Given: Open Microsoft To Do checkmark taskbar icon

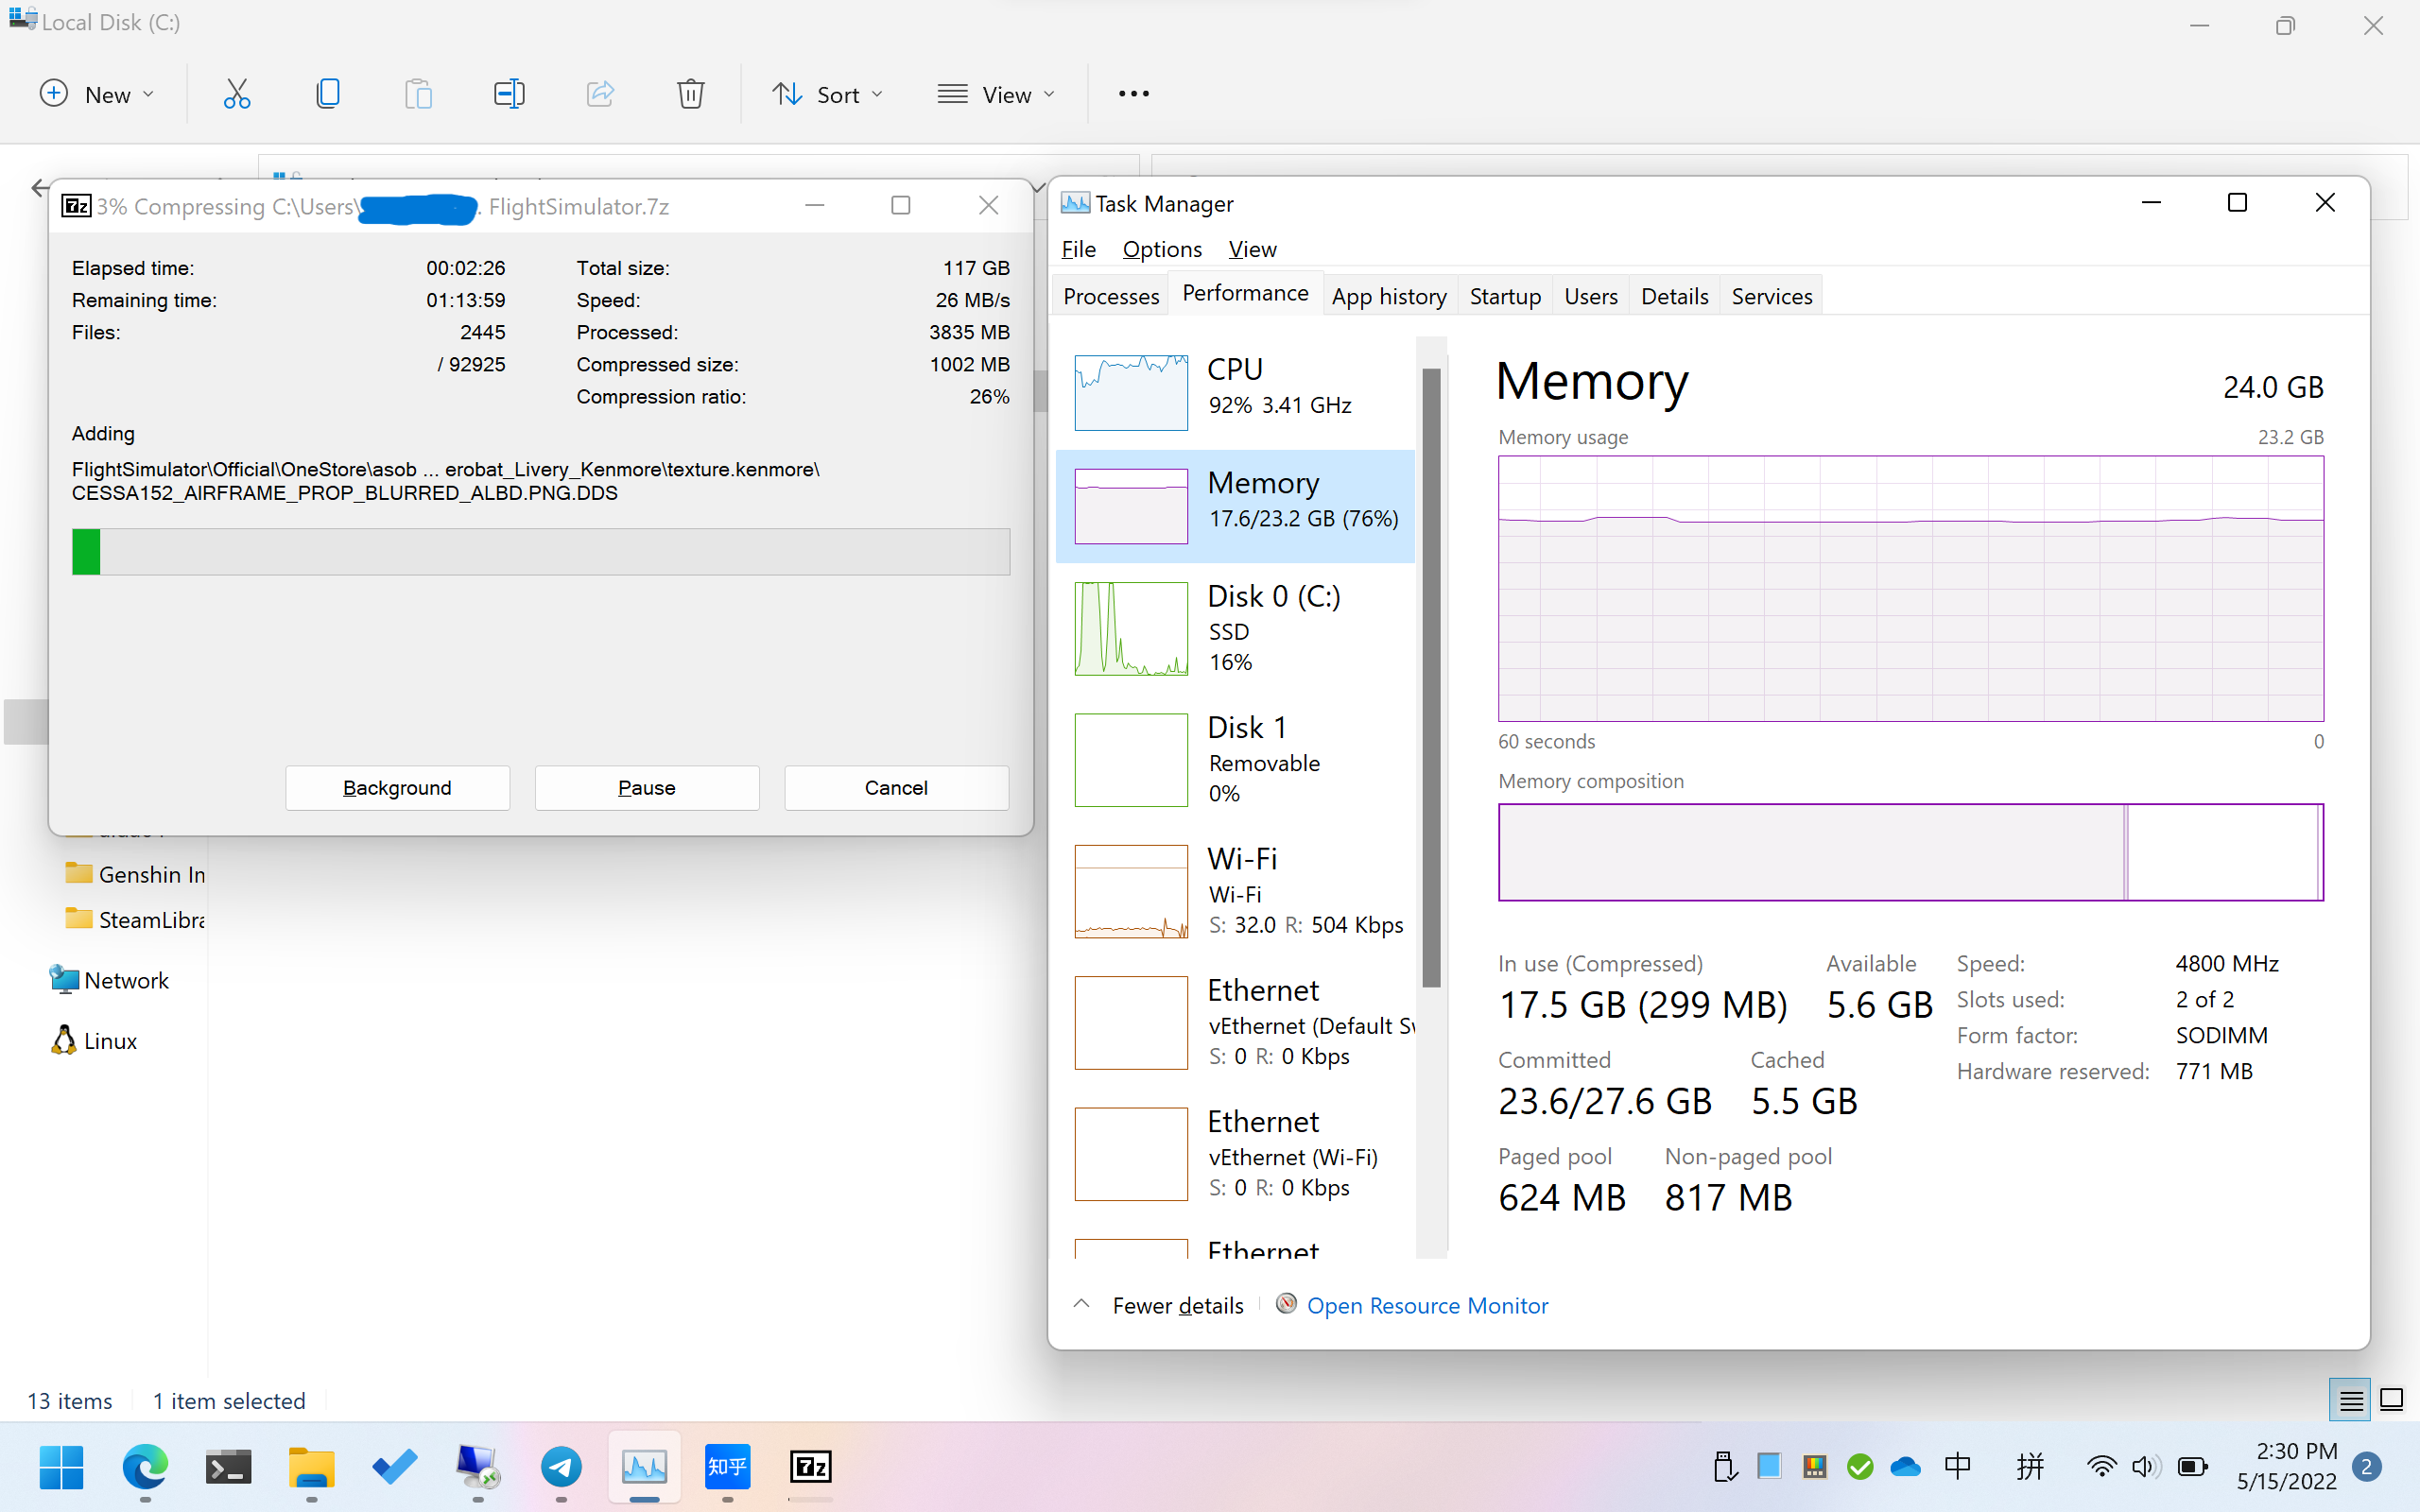Looking at the screenshot, I should [395, 1467].
